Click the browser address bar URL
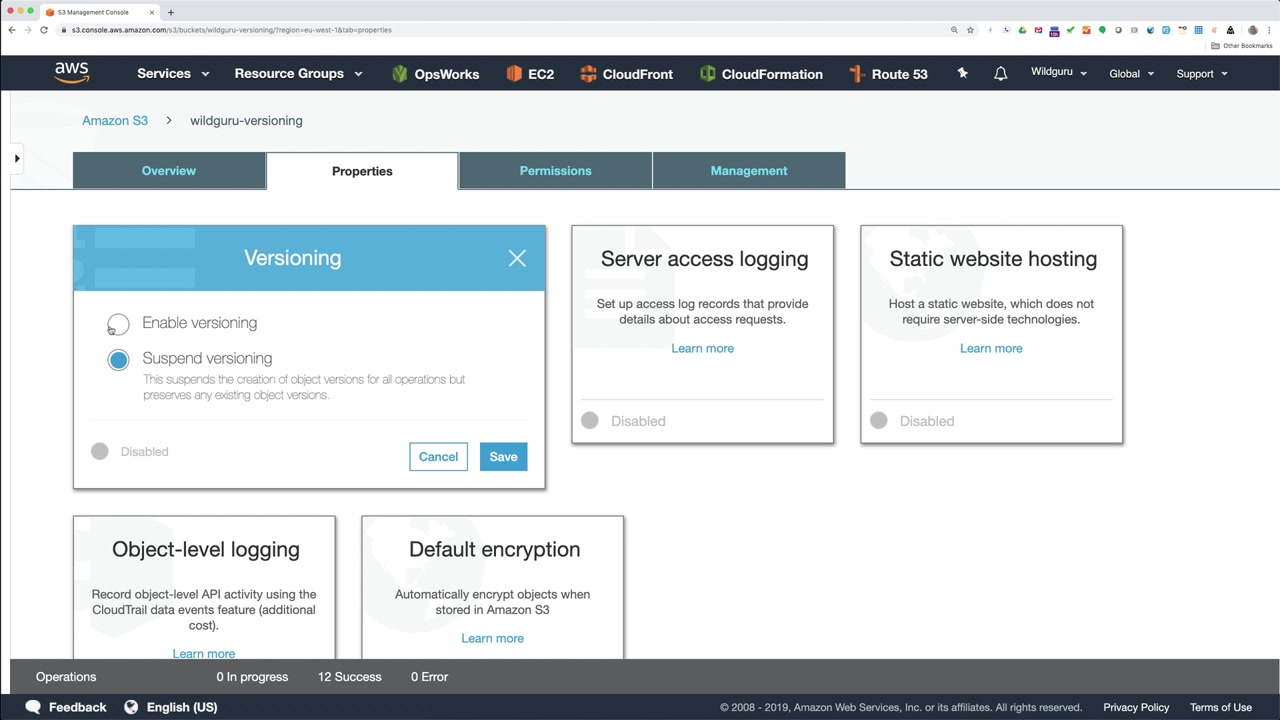The image size is (1280, 720). coord(232,30)
